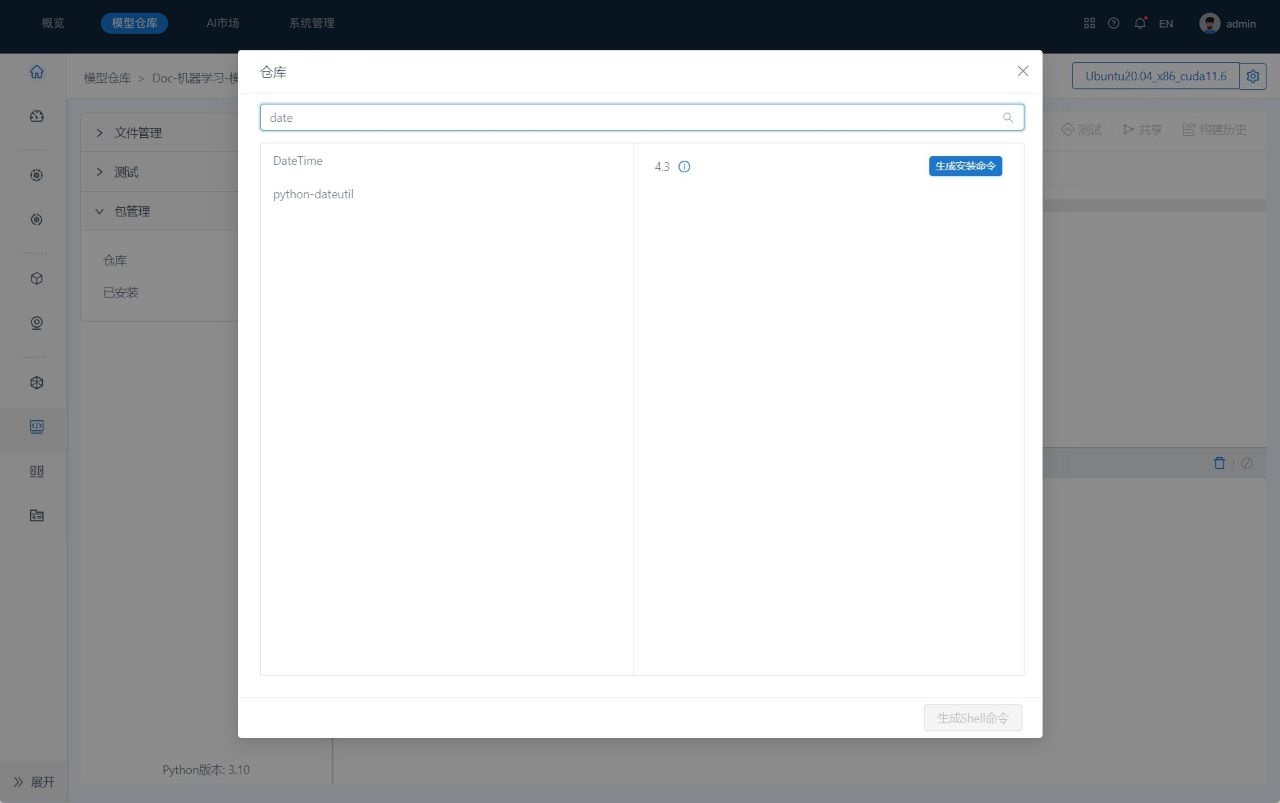Screen dimensions: 1280x803
Task: Open the help question mark icon
Action: click(x=1113, y=23)
